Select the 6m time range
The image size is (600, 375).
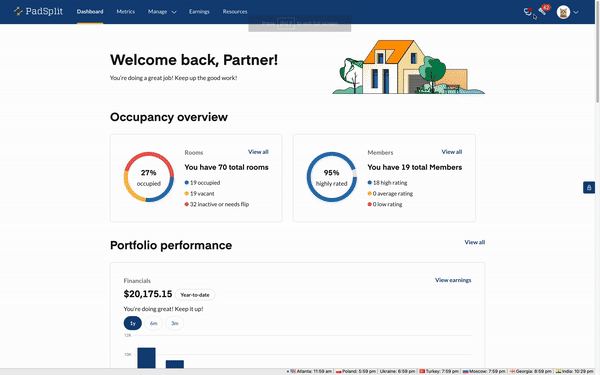(153, 323)
